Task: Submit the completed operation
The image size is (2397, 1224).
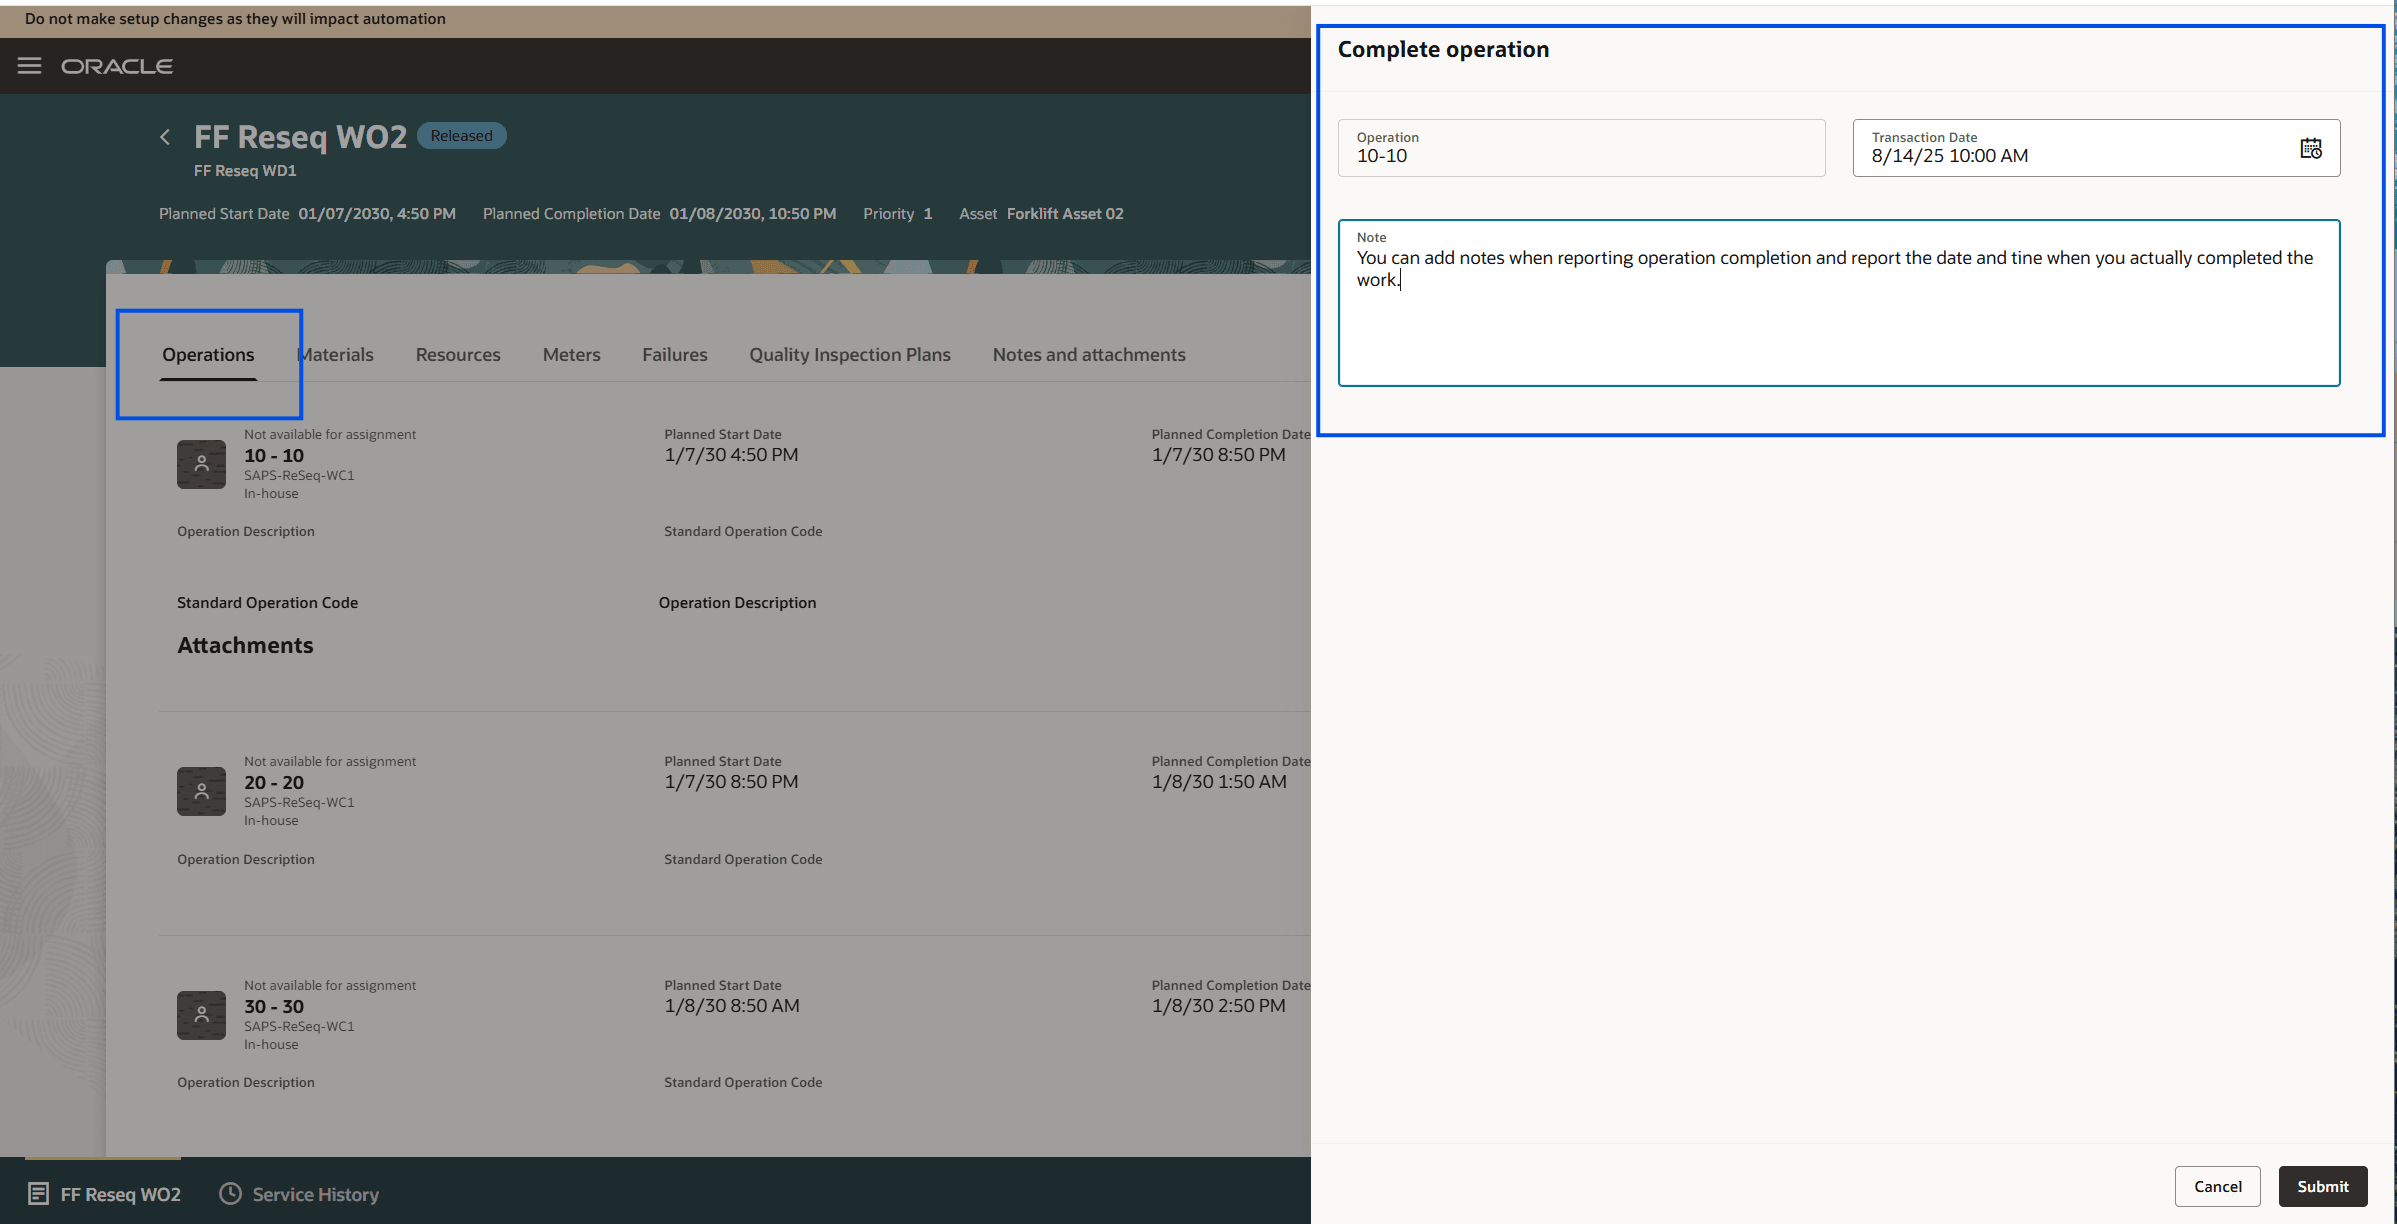Action: [2322, 1186]
